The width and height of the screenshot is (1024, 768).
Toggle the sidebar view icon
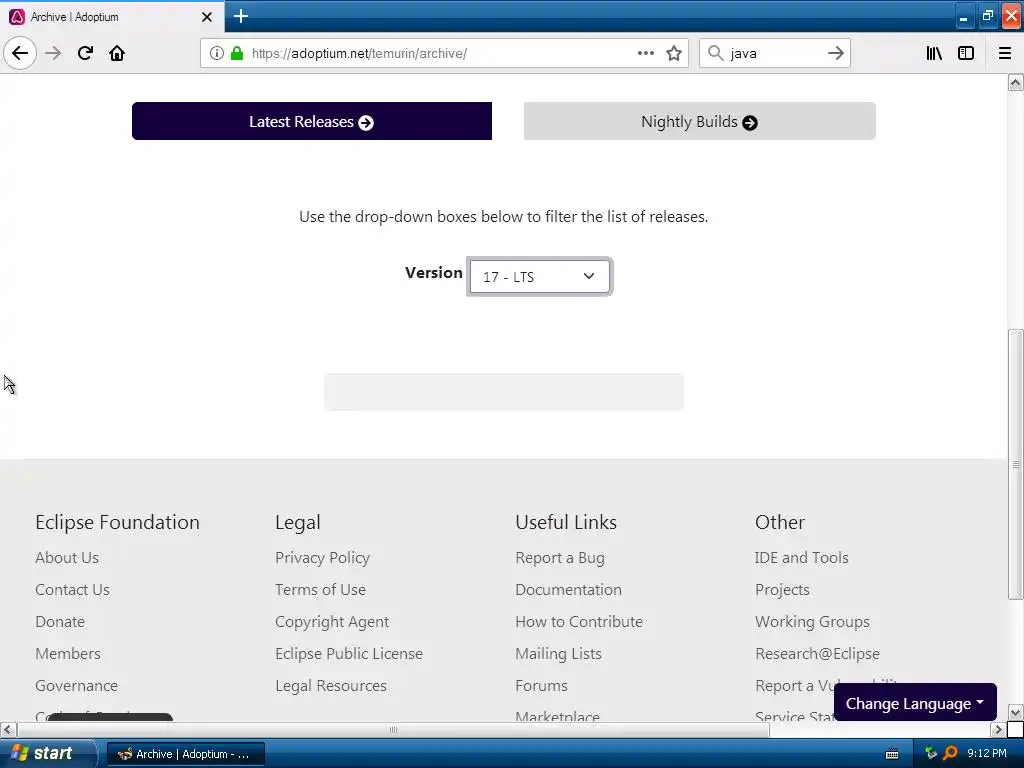tap(966, 53)
